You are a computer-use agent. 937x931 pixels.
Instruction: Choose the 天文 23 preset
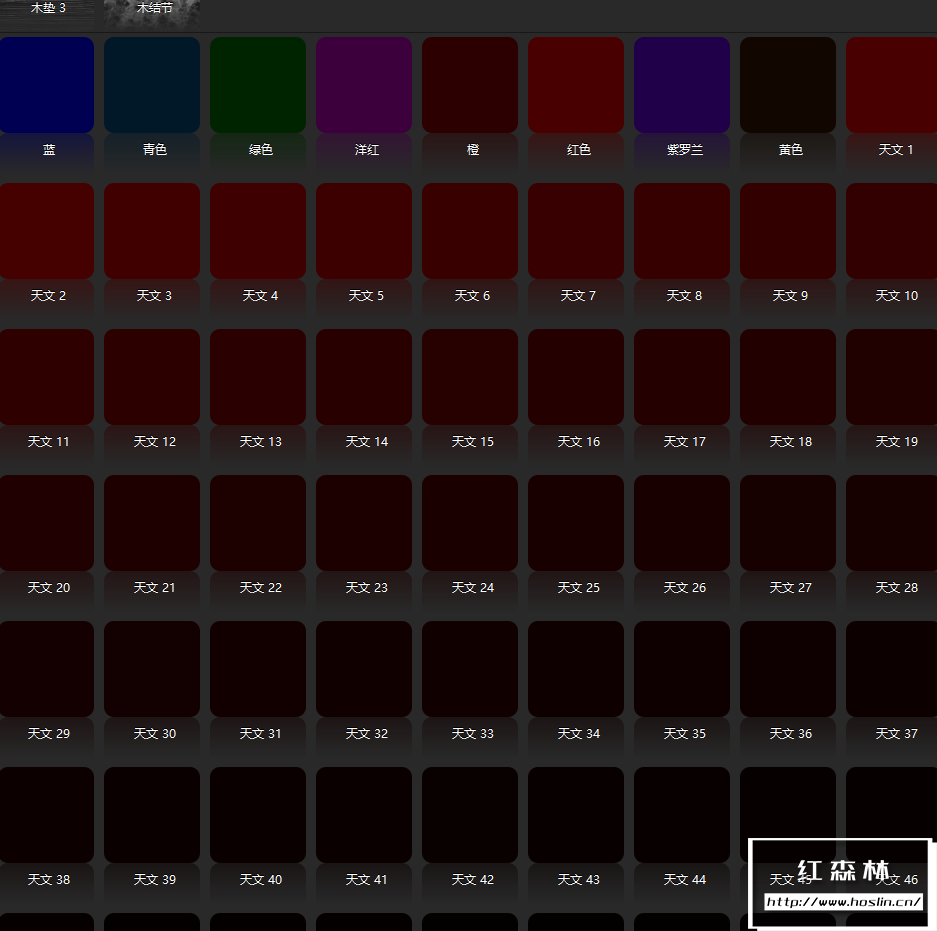[364, 523]
